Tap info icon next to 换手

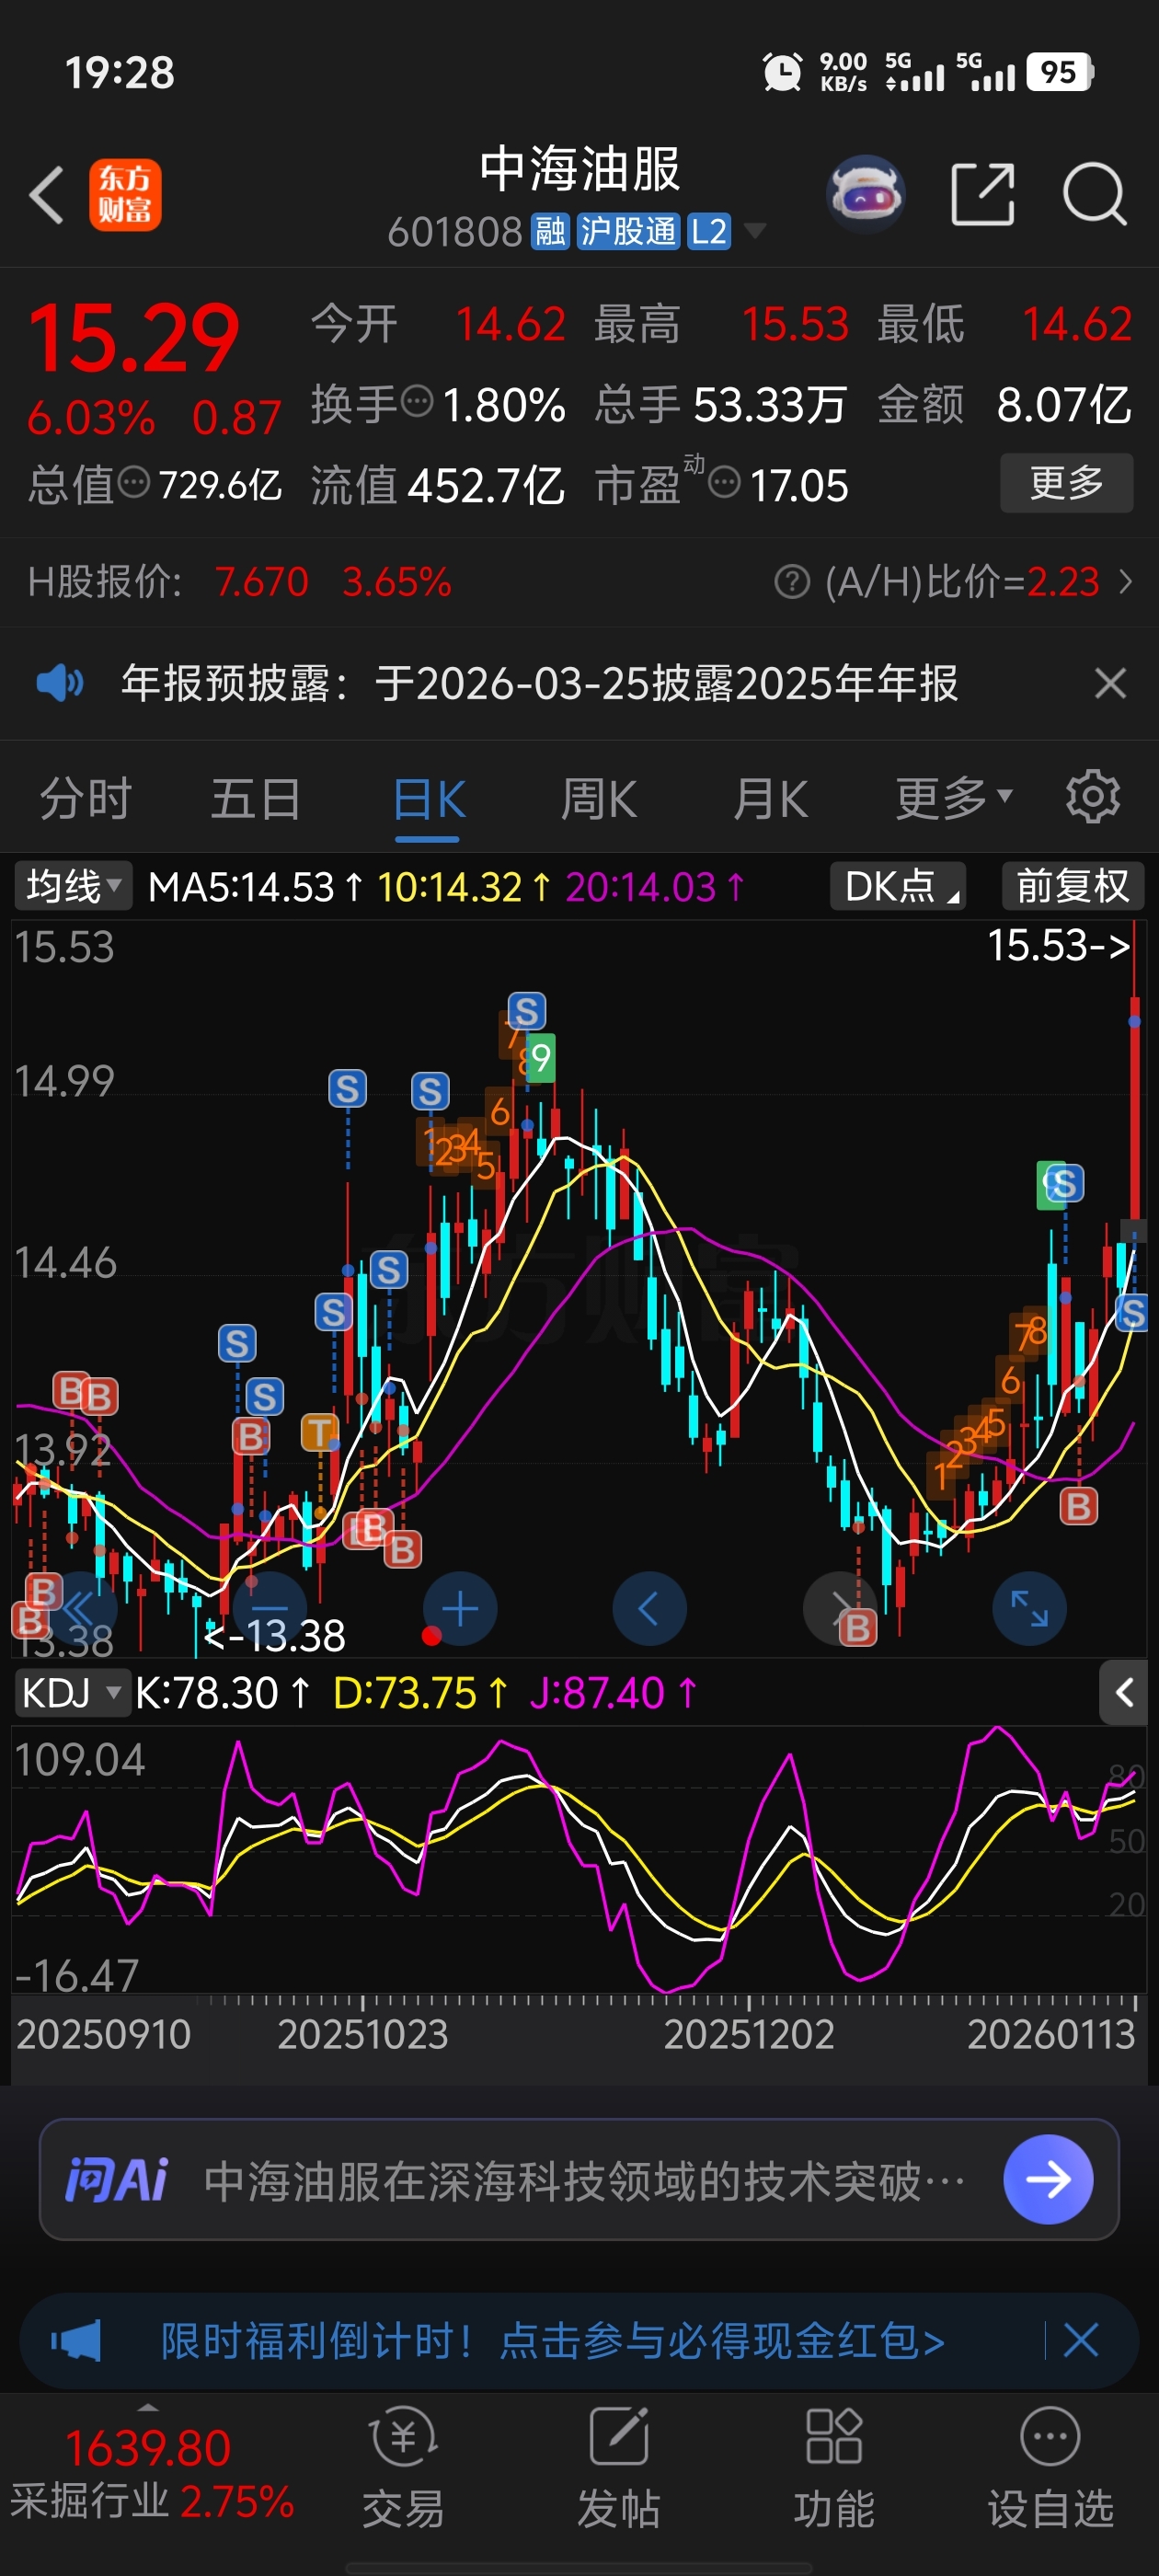(x=417, y=402)
